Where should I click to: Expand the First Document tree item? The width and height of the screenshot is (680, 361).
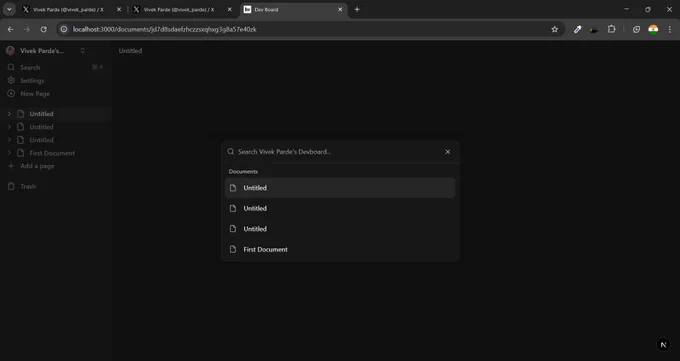(9, 153)
